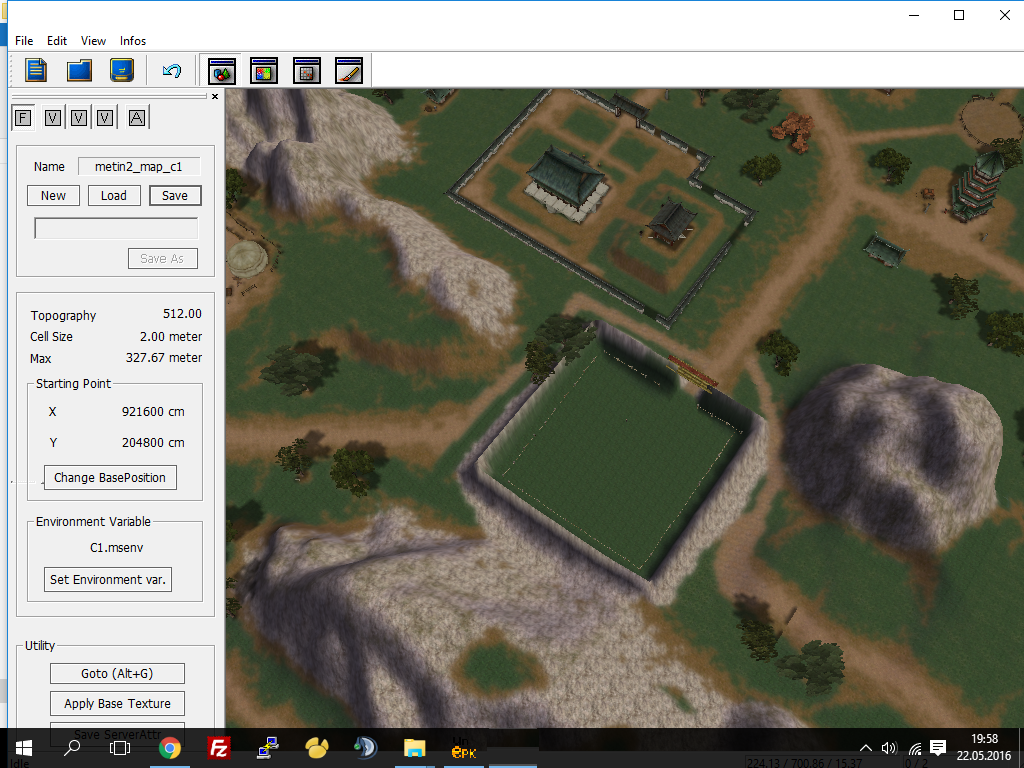Switch to the V tab beside A

(105, 118)
